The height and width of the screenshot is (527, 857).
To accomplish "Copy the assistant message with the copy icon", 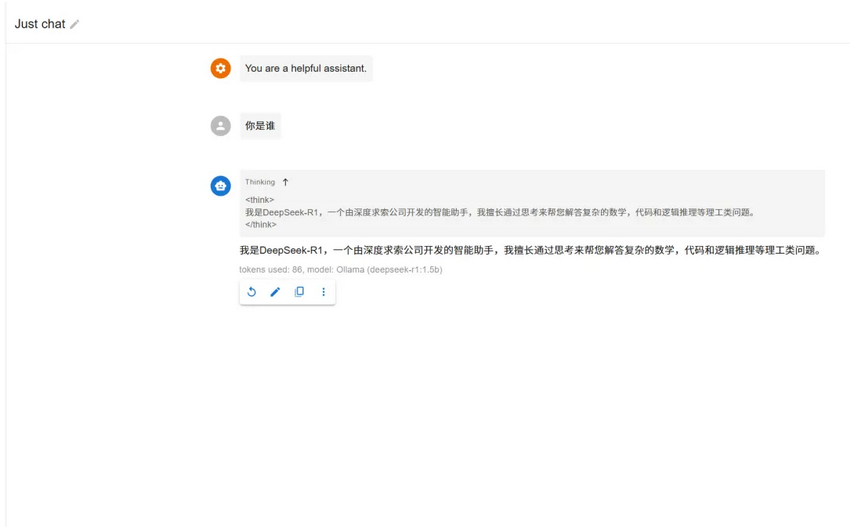I will pos(299,292).
